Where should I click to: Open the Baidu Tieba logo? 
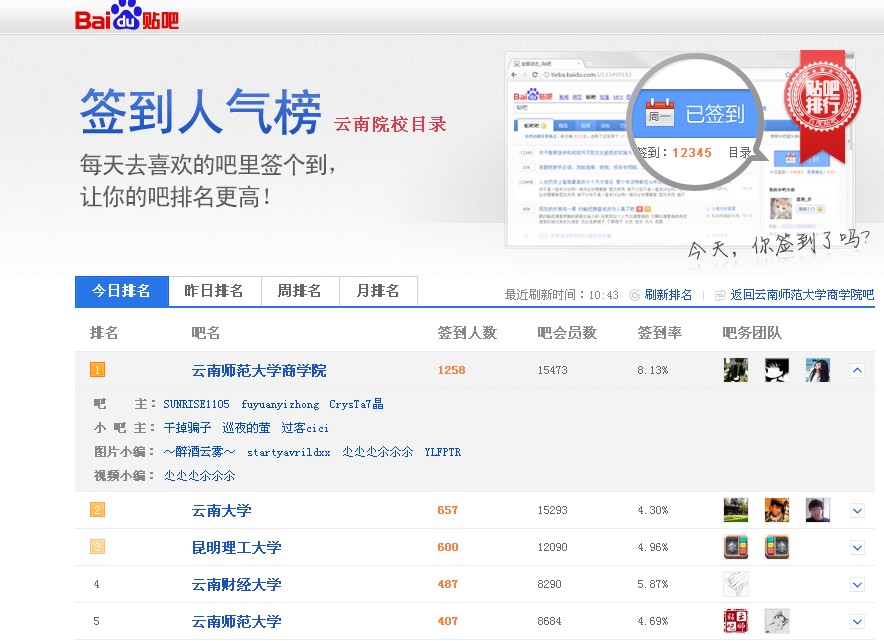coord(127,16)
